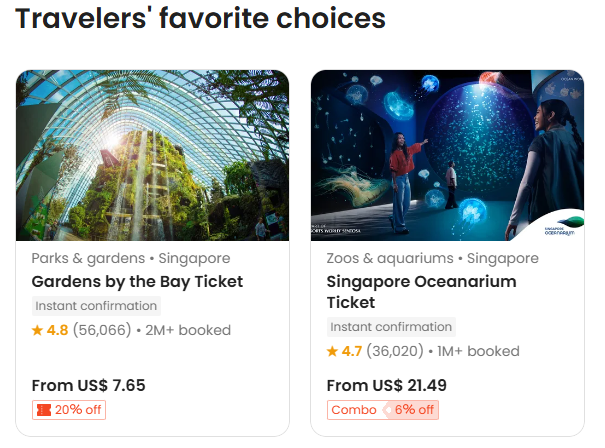Viewport: 605px width, 448px height.
Task: Click the Travelers' favorite choices heading
Action: 200,18
